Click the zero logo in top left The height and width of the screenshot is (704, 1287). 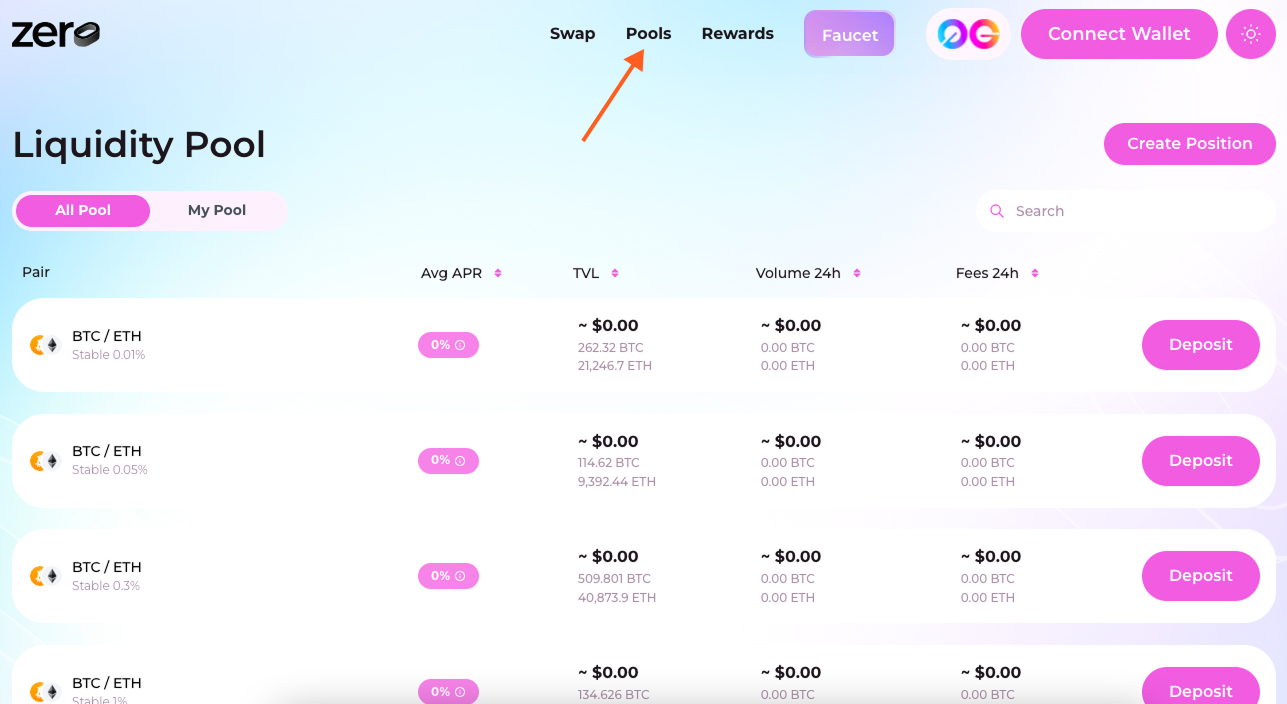click(55, 33)
